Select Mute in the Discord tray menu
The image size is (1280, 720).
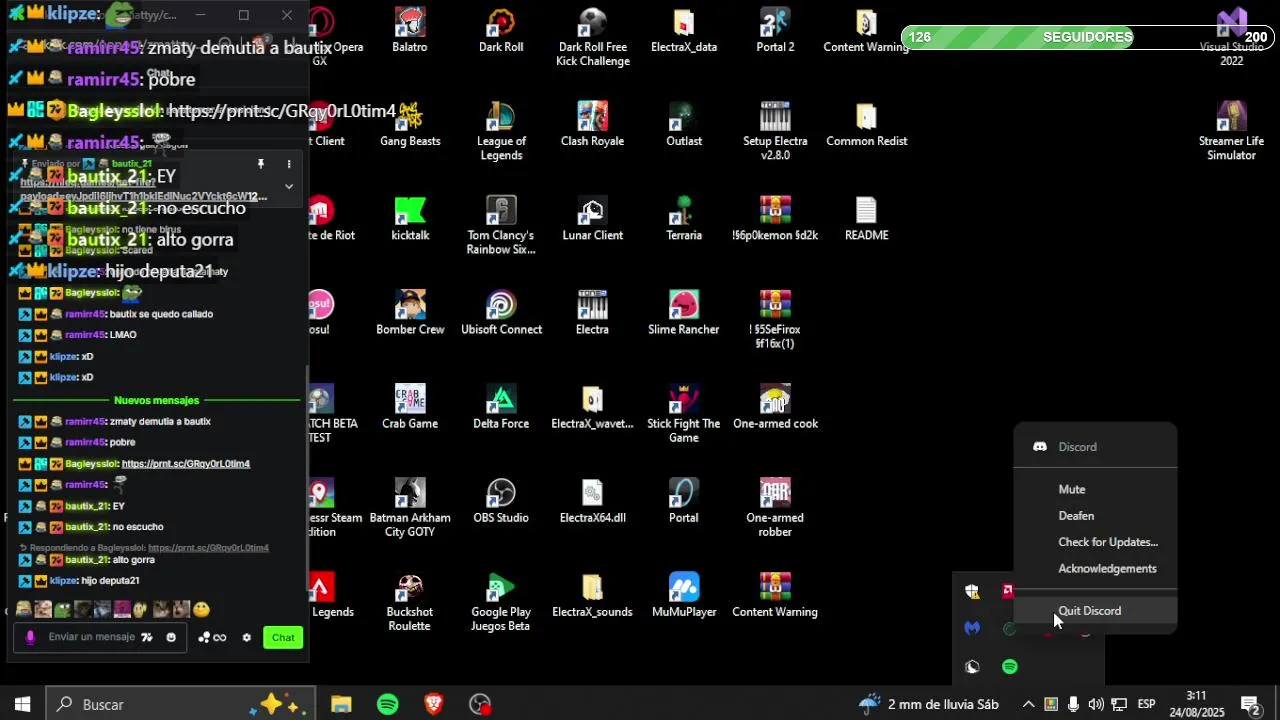click(x=1095, y=489)
